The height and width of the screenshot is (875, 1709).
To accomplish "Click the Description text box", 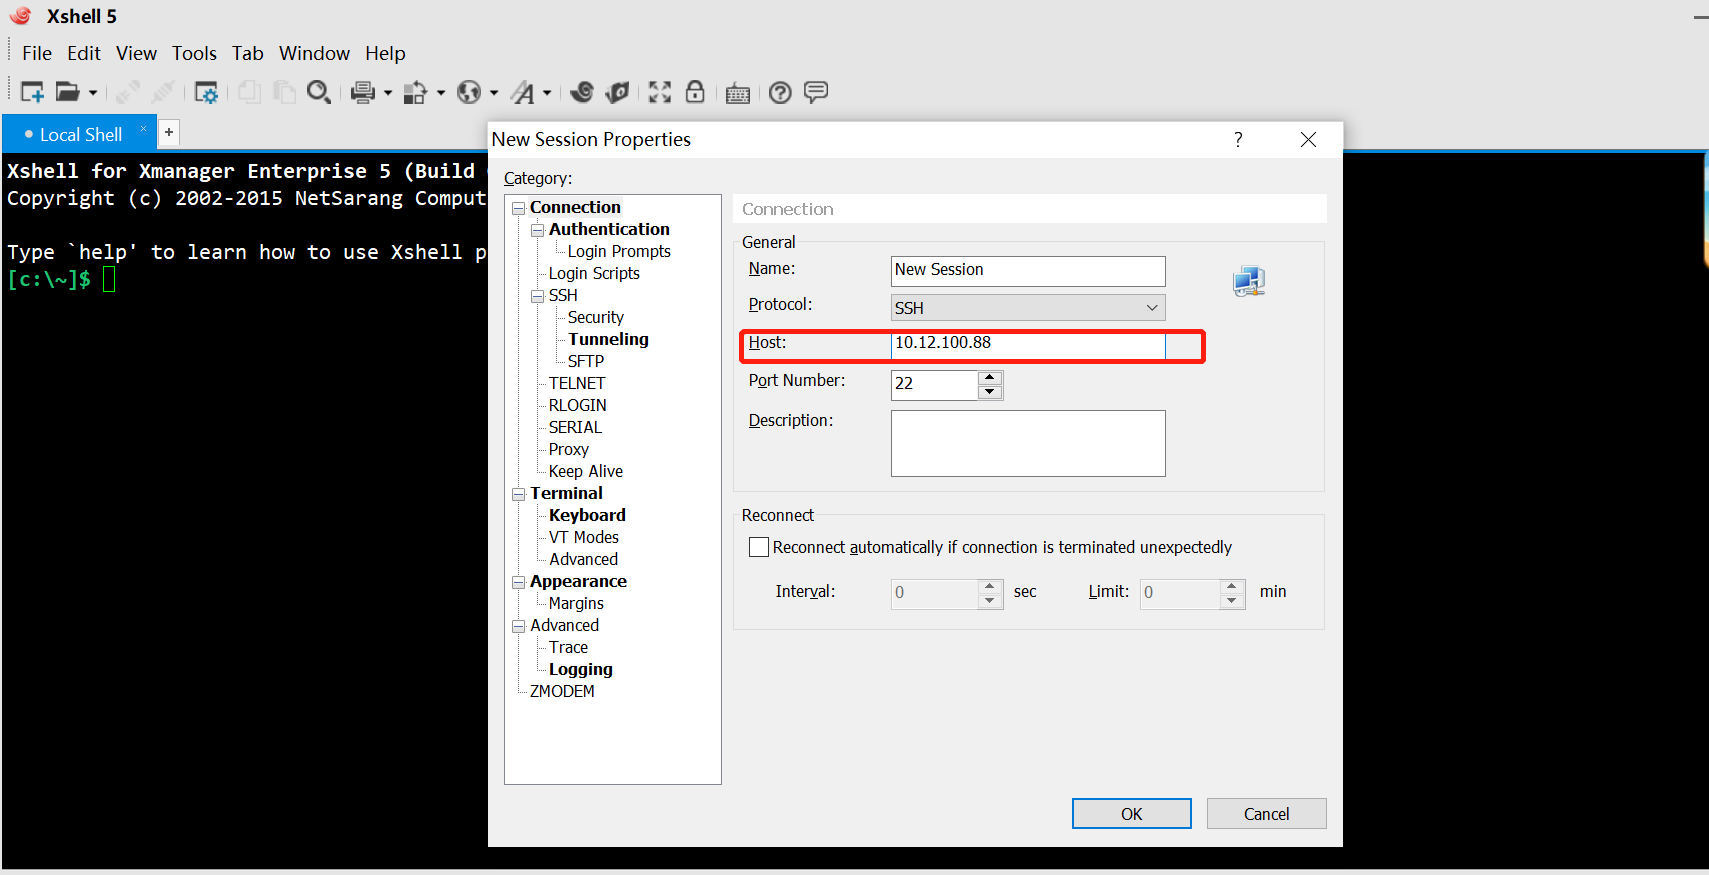I will click(x=1028, y=443).
